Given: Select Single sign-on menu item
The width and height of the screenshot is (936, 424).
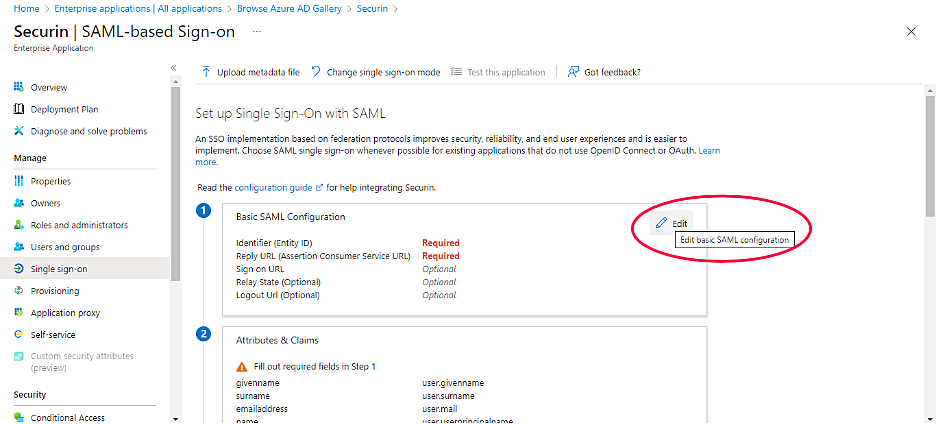Looking at the screenshot, I should point(59,269).
